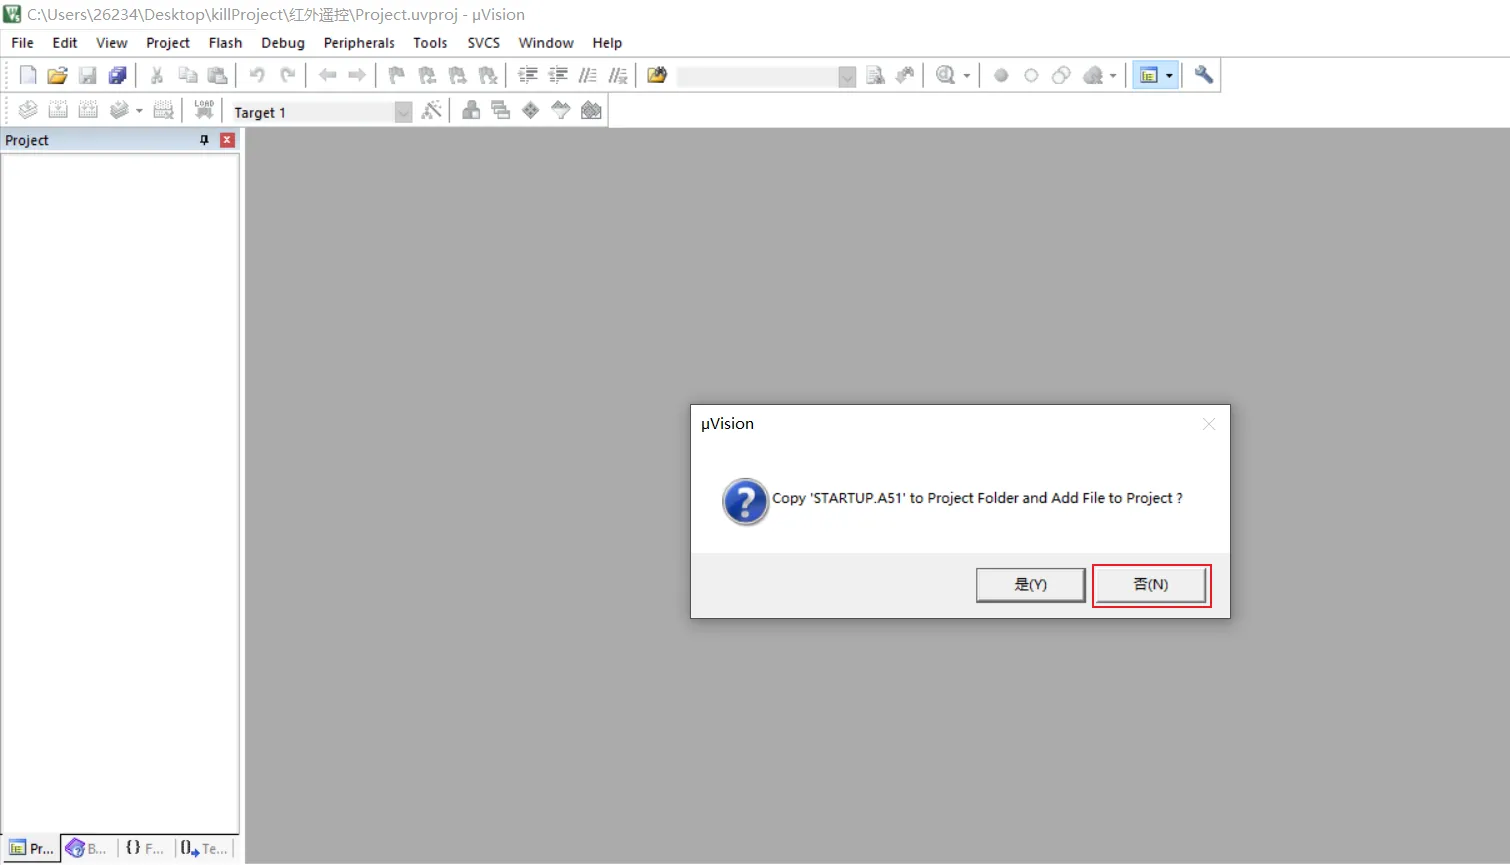Build target files from the toolbar

[58, 110]
